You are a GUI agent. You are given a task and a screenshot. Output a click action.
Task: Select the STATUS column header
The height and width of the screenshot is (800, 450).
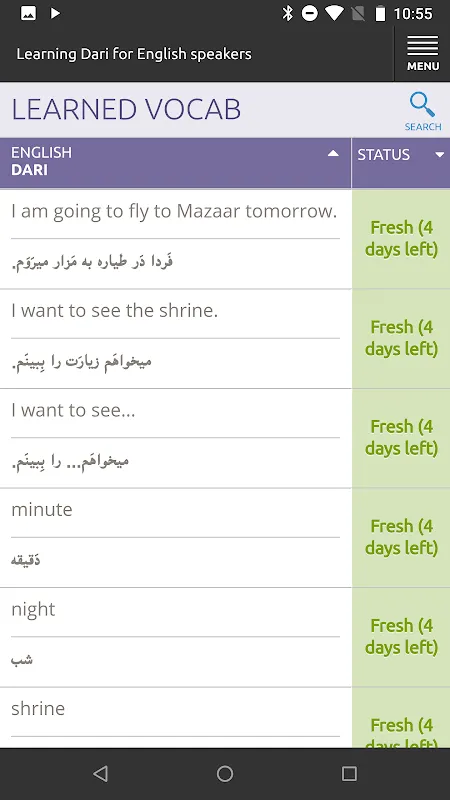401,163
